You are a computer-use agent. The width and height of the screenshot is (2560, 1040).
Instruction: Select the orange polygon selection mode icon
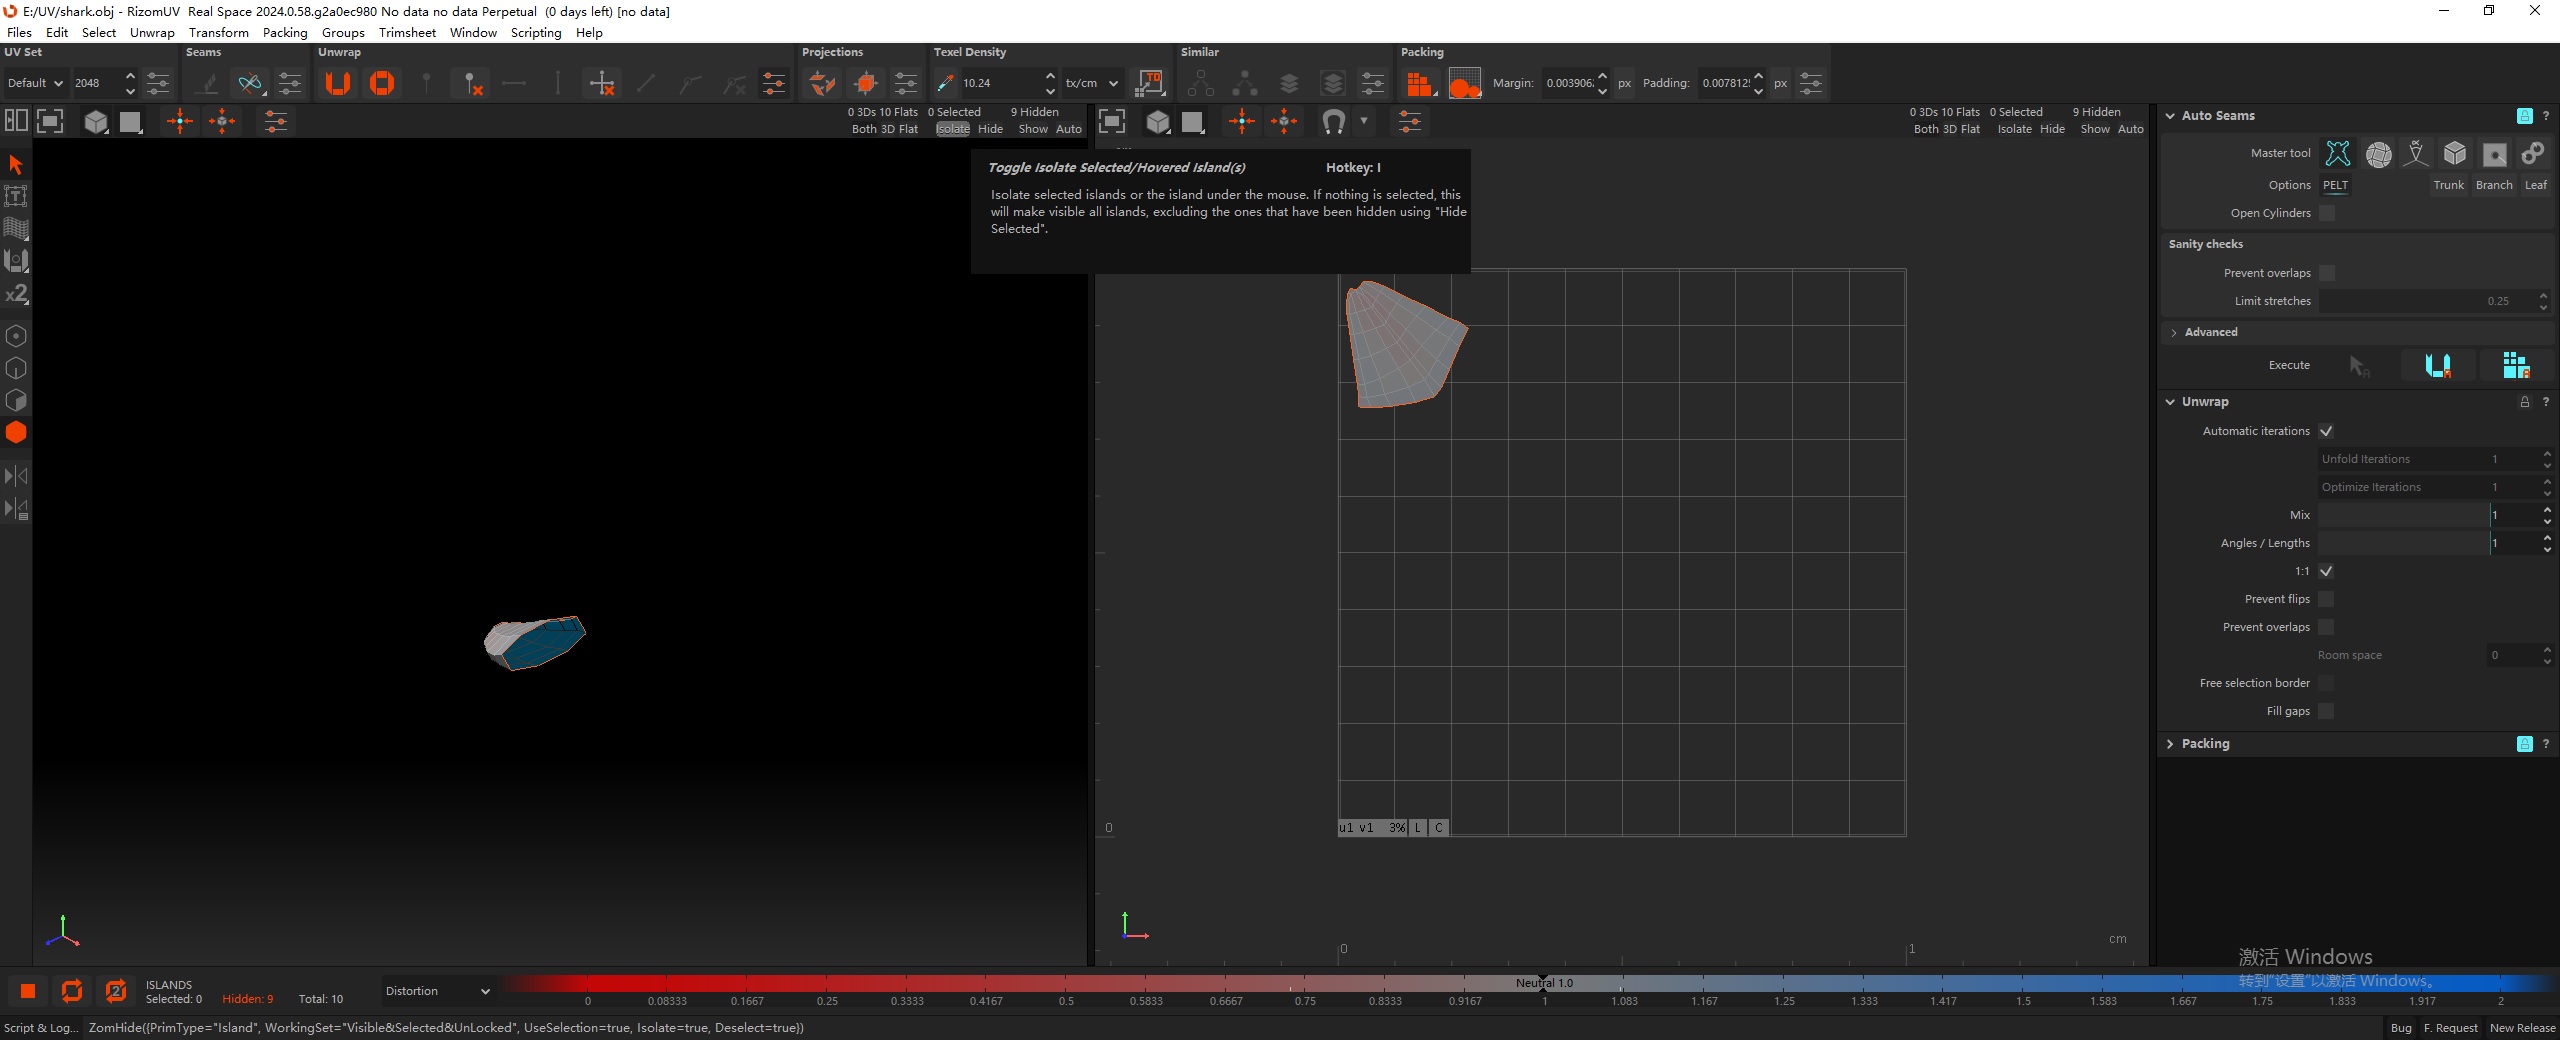tap(16, 433)
